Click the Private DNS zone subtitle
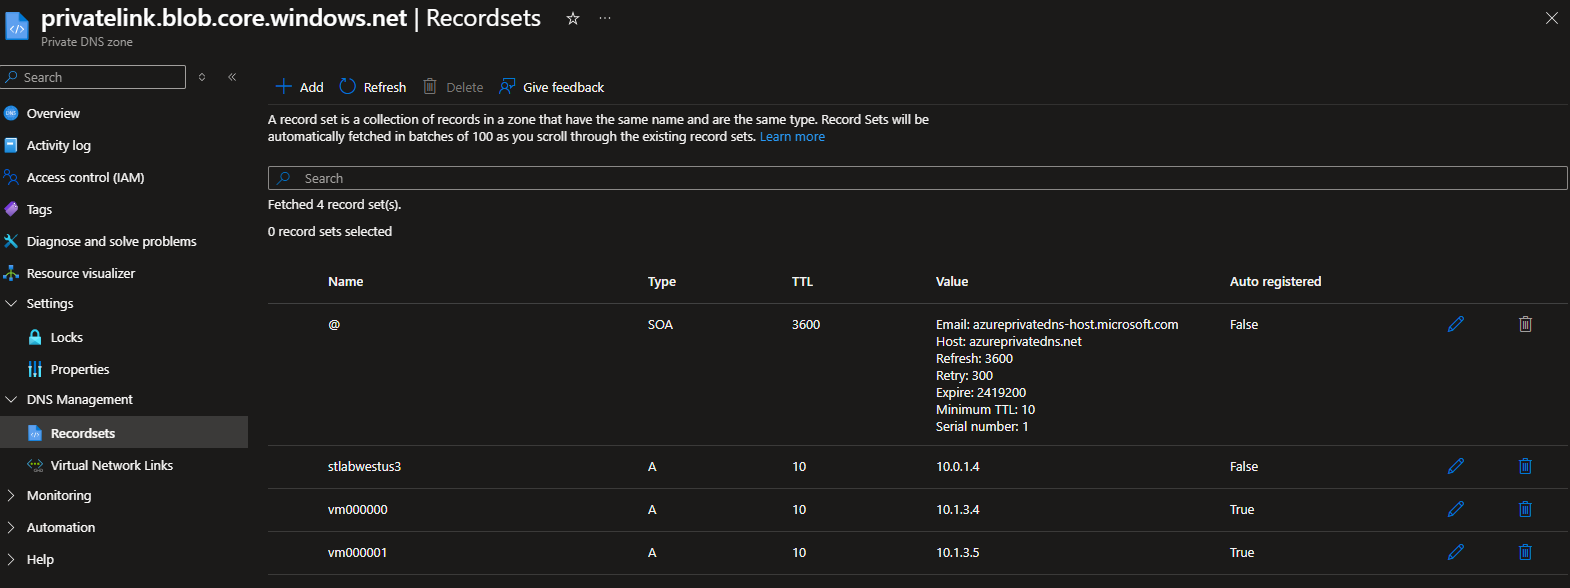Image resolution: width=1570 pixels, height=588 pixels. 87,42
